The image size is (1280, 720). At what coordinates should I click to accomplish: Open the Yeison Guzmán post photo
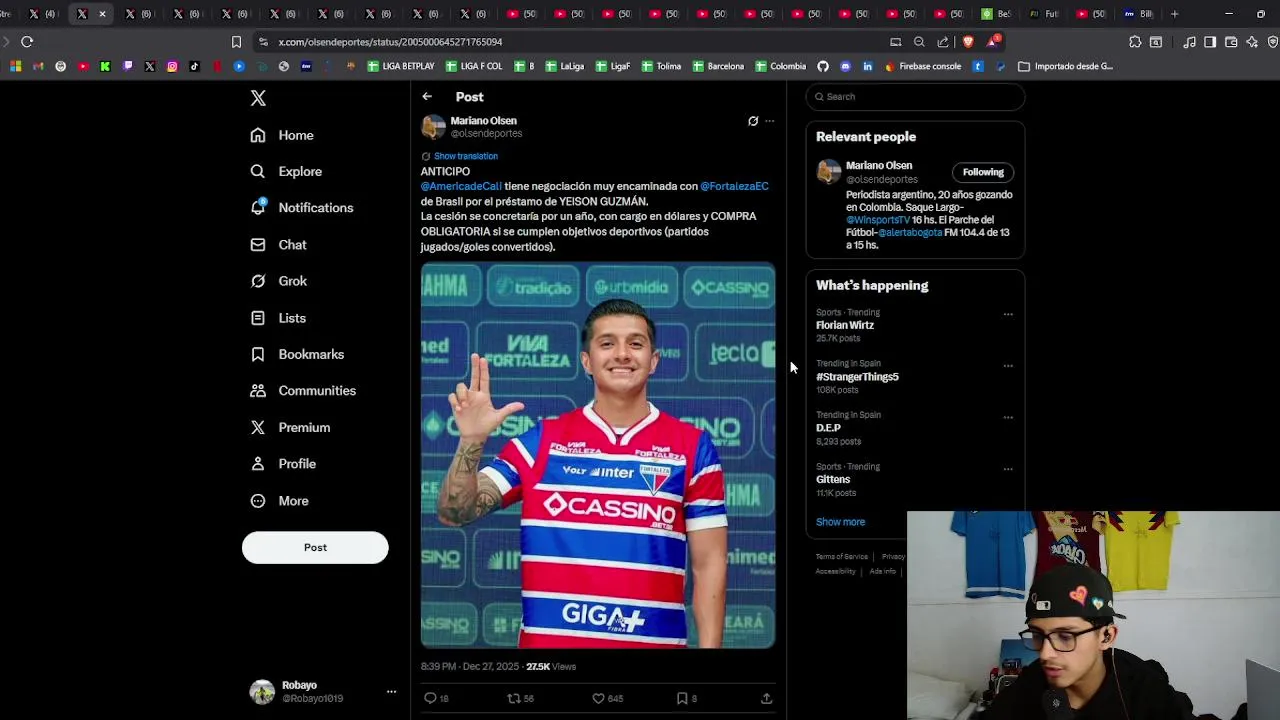[x=598, y=455]
